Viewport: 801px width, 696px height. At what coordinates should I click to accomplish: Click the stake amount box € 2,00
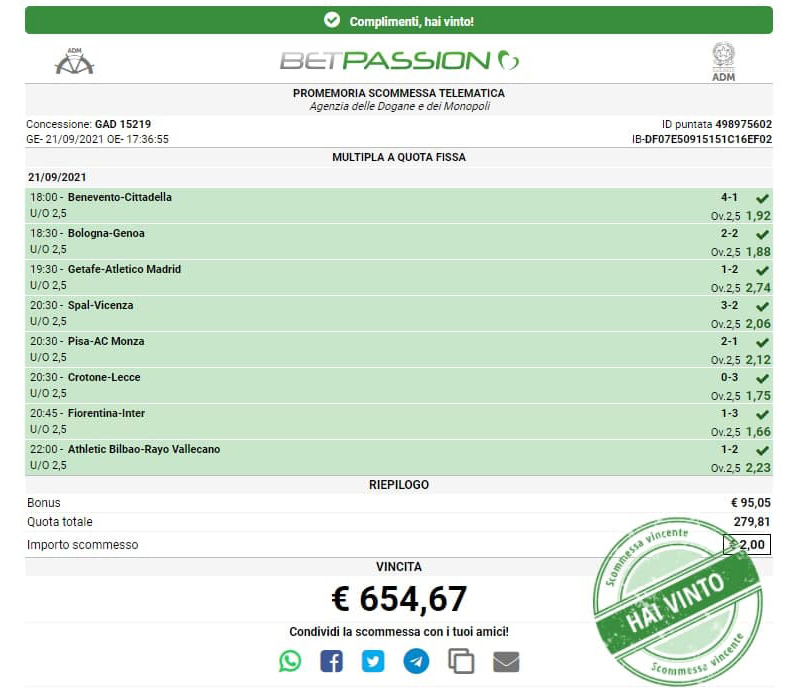[x=747, y=544]
